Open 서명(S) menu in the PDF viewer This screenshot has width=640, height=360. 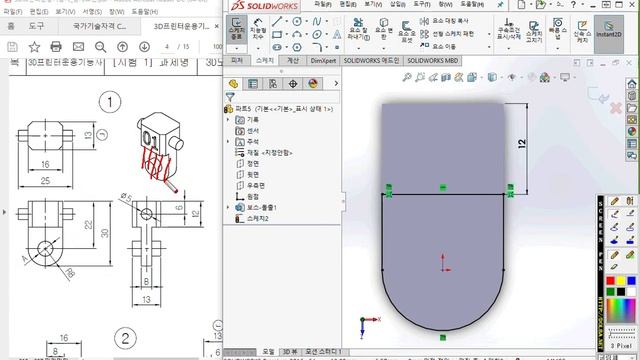92,11
